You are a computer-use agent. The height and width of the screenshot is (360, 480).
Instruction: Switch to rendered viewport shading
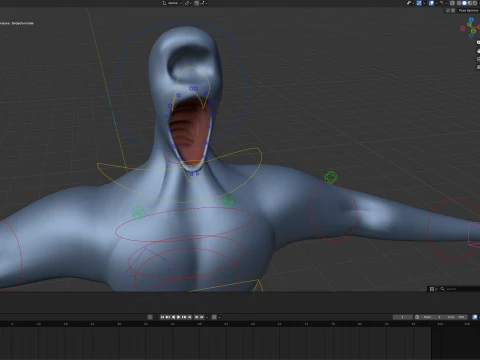pos(475,3)
